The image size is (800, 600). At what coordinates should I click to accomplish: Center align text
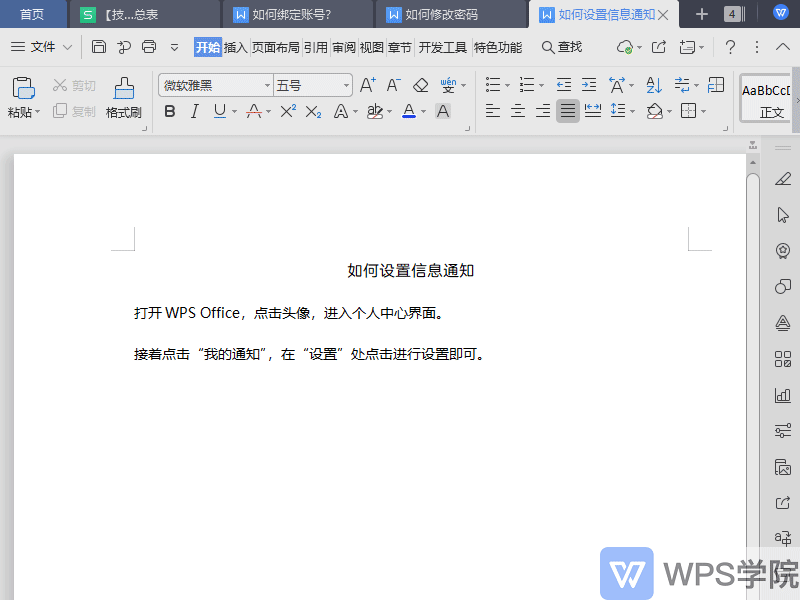click(518, 110)
